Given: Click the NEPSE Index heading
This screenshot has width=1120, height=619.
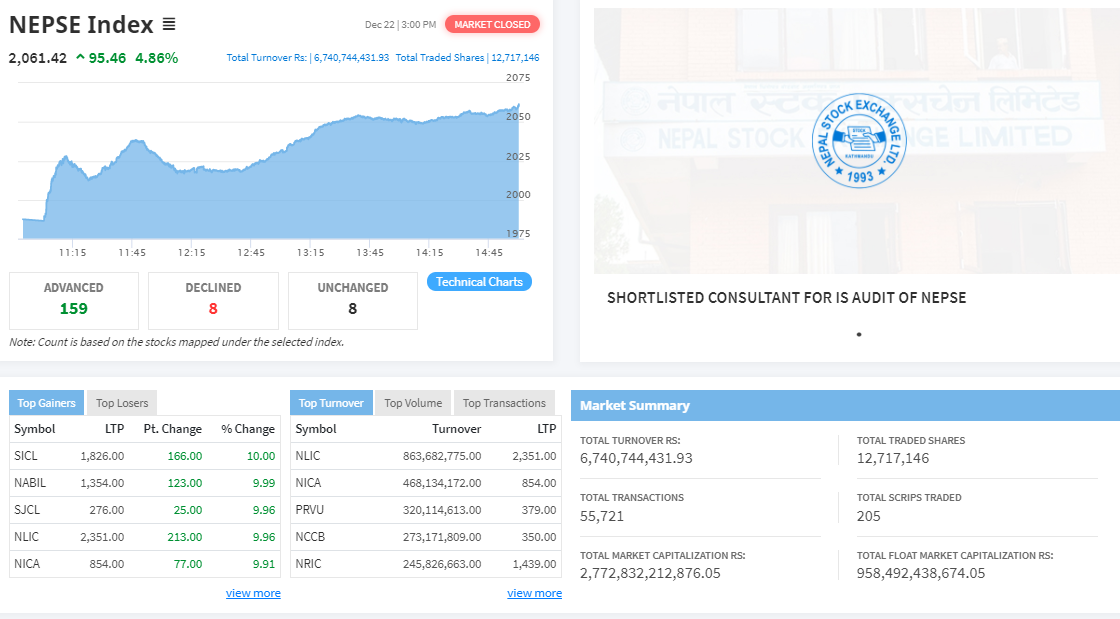Looking at the screenshot, I should (81, 24).
